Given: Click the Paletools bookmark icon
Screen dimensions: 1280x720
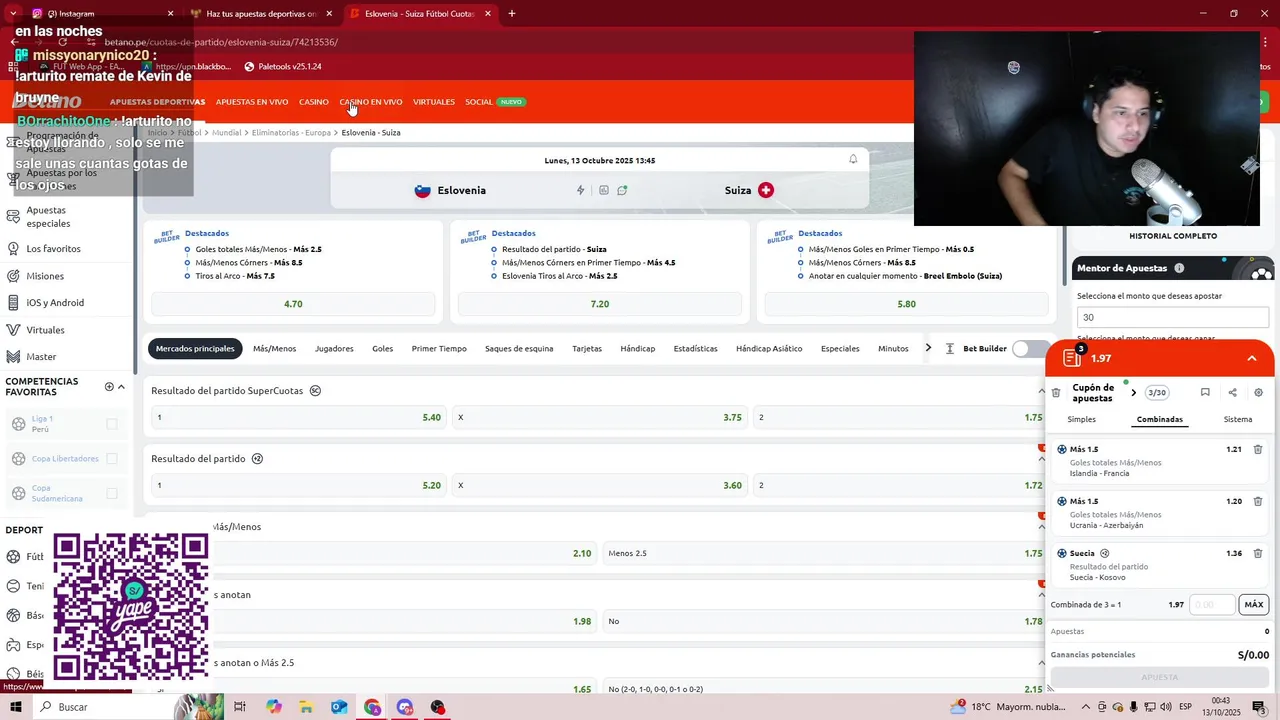Looking at the screenshot, I should (x=250, y=66).
